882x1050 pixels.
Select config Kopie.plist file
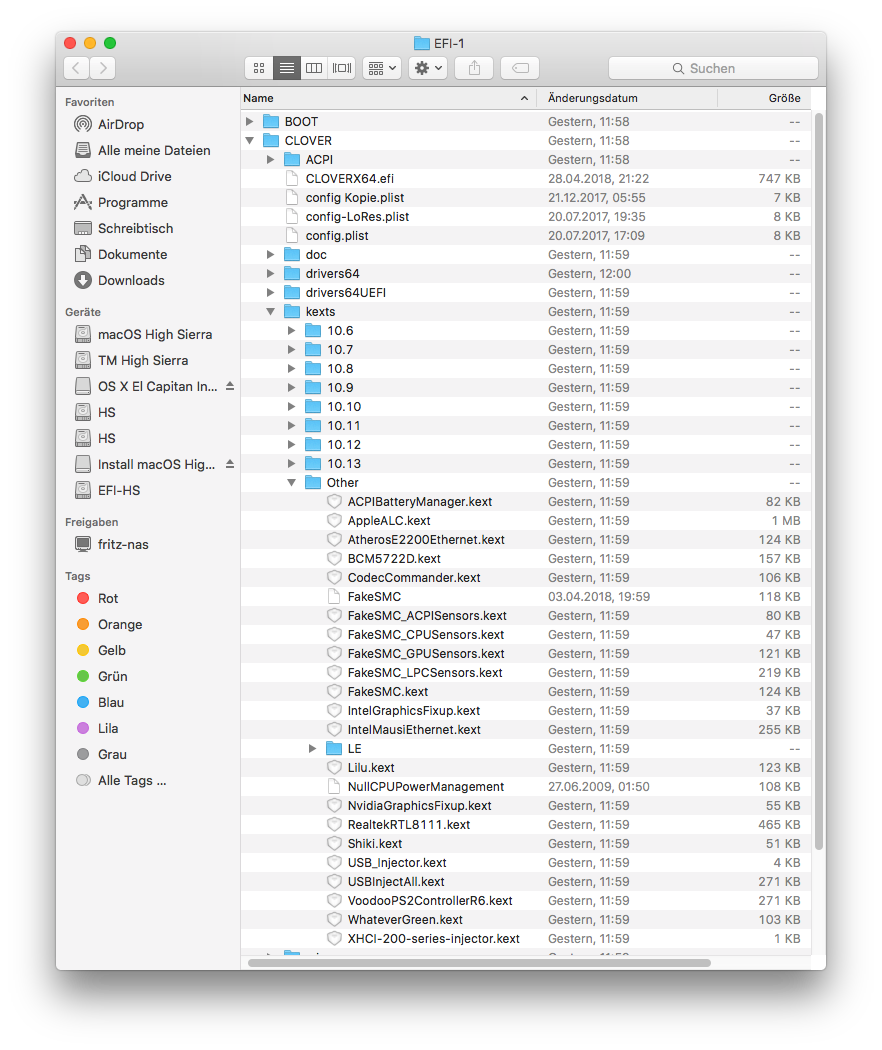point(526,198)
